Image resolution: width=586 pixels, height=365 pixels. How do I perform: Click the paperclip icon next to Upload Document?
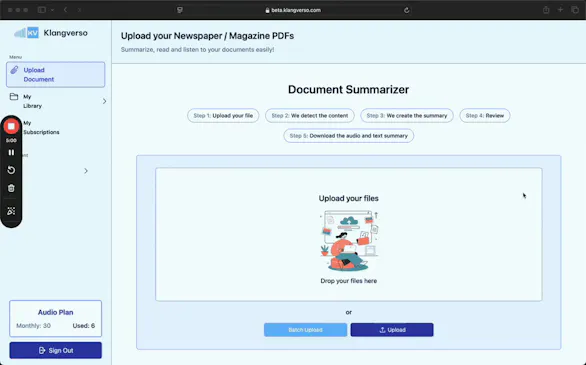[x=14, y=70]
